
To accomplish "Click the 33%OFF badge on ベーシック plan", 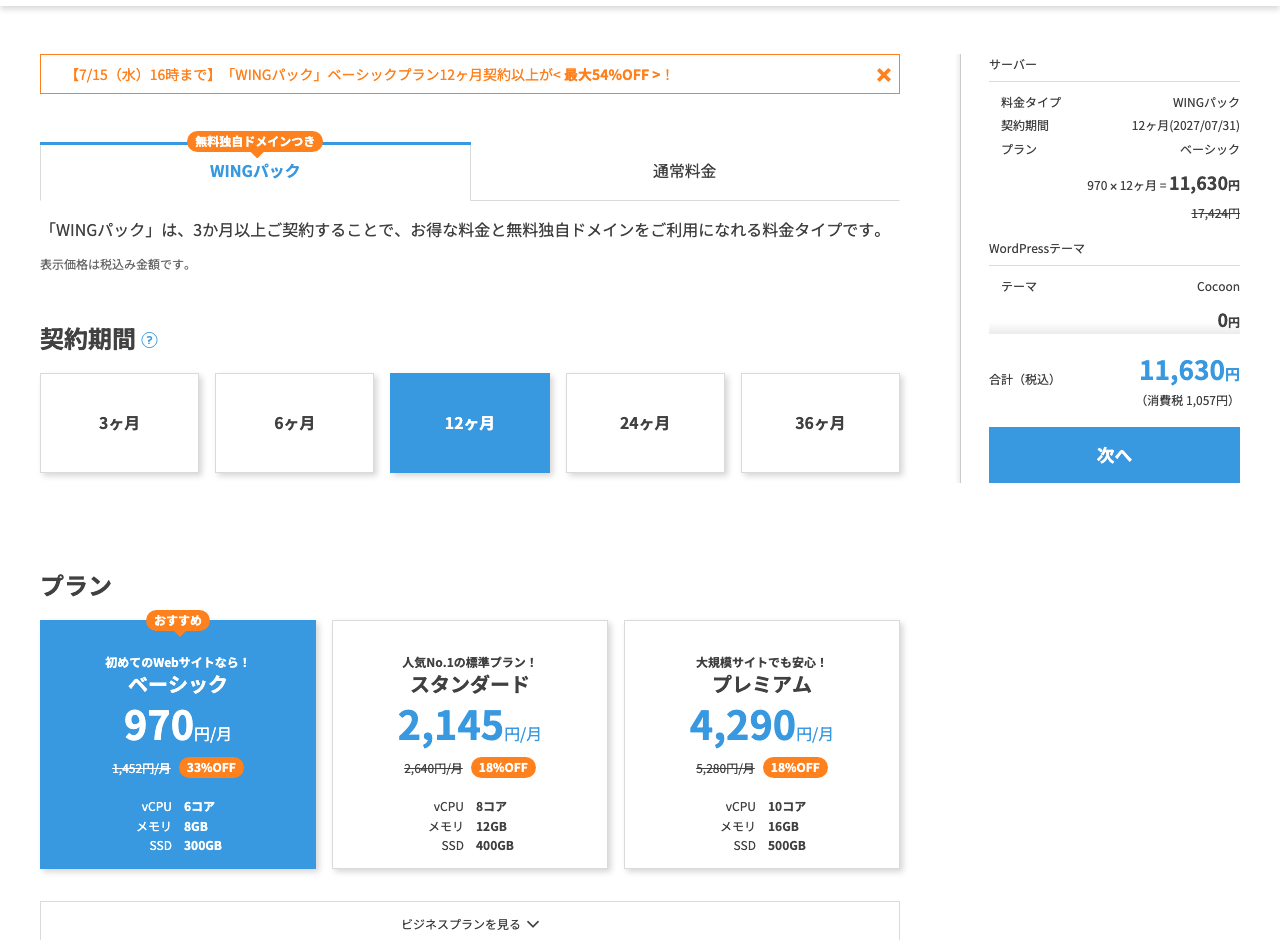I will (x=211, y=768).
